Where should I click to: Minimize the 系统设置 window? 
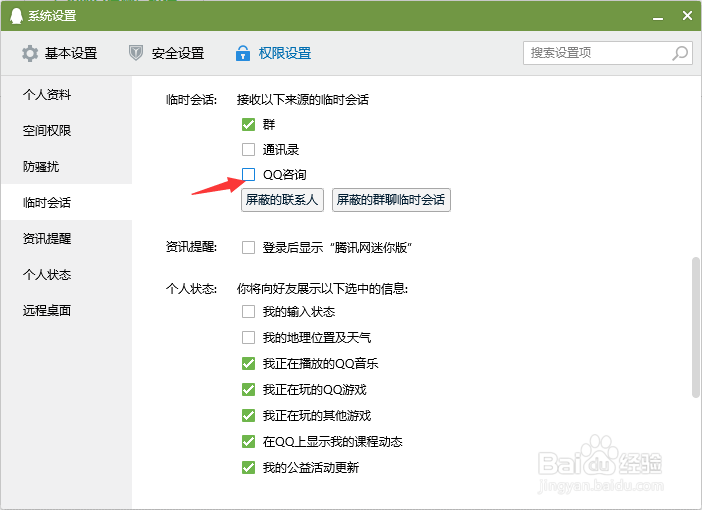658,18
